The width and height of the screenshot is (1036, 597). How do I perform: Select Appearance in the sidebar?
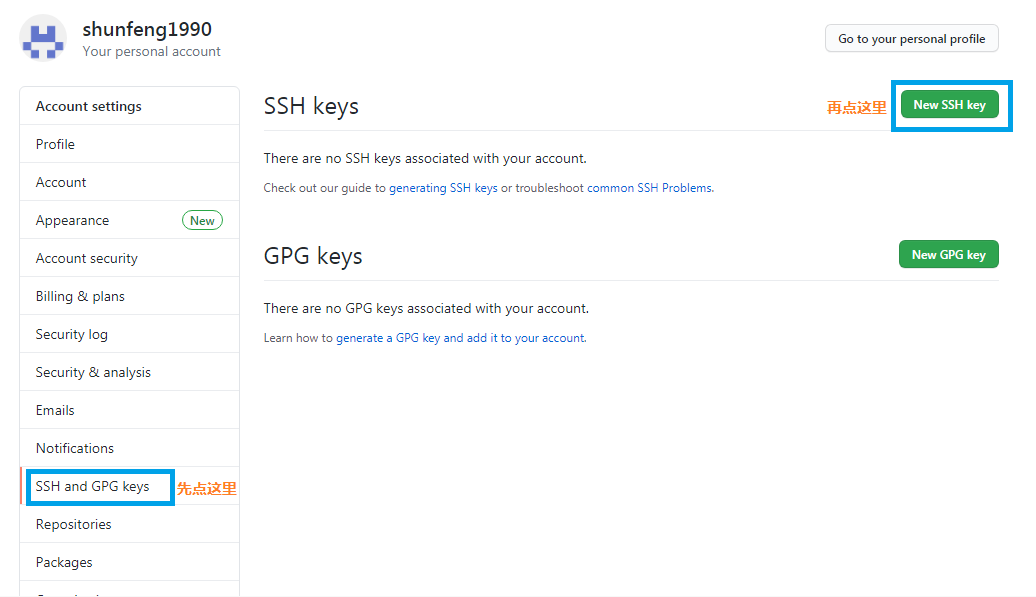click(x=72, y=220)
